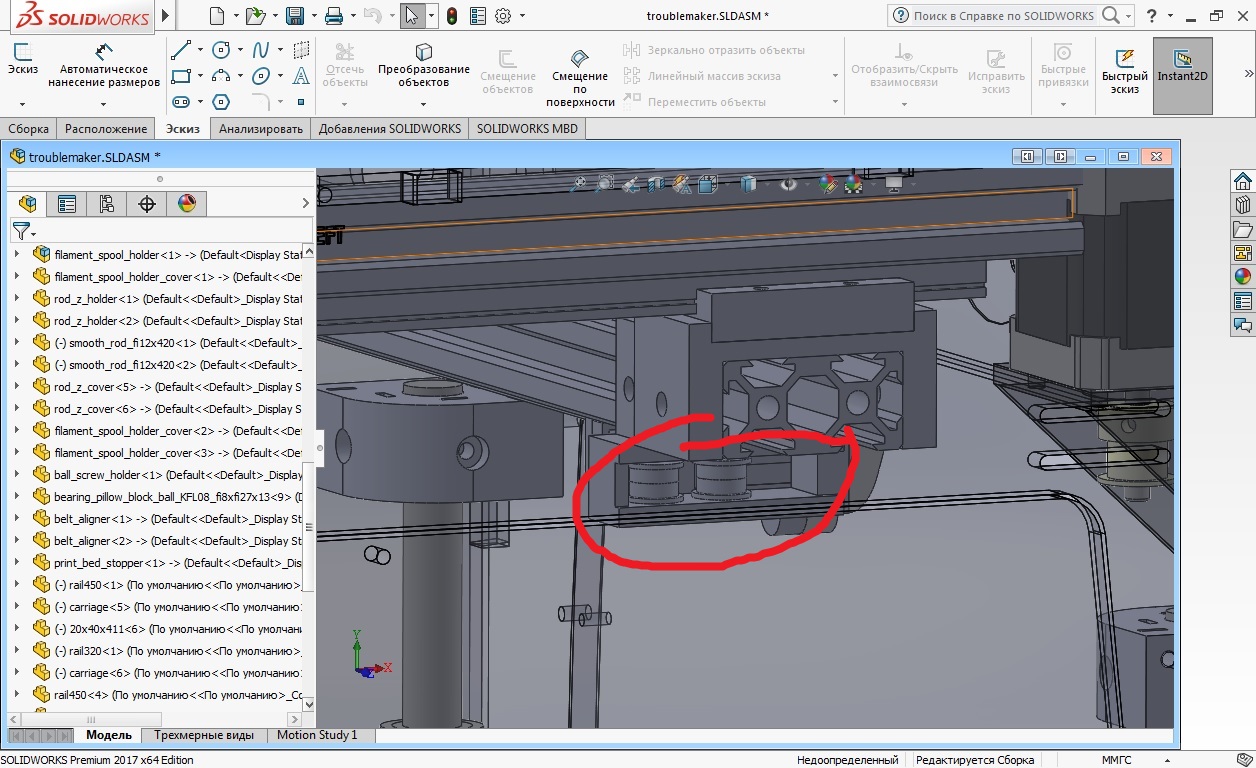1256x768 pixels.
Task: Open the Motion Study 1 tab
Action: point(316,735)
